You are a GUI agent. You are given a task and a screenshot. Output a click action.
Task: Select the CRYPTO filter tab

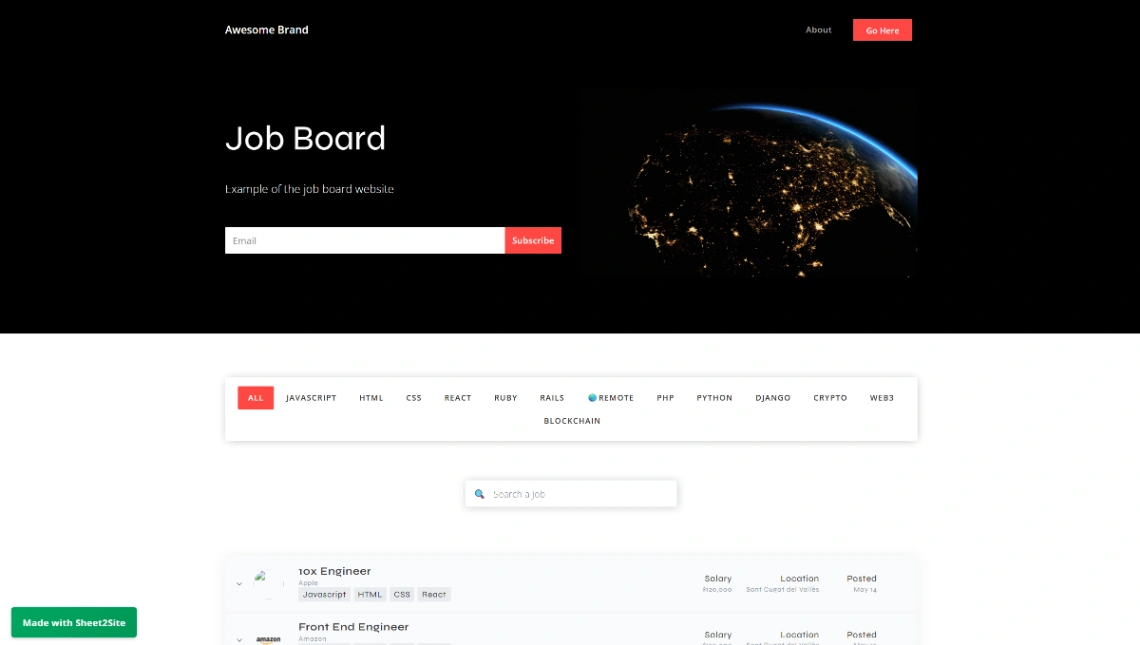click(829, 397)
